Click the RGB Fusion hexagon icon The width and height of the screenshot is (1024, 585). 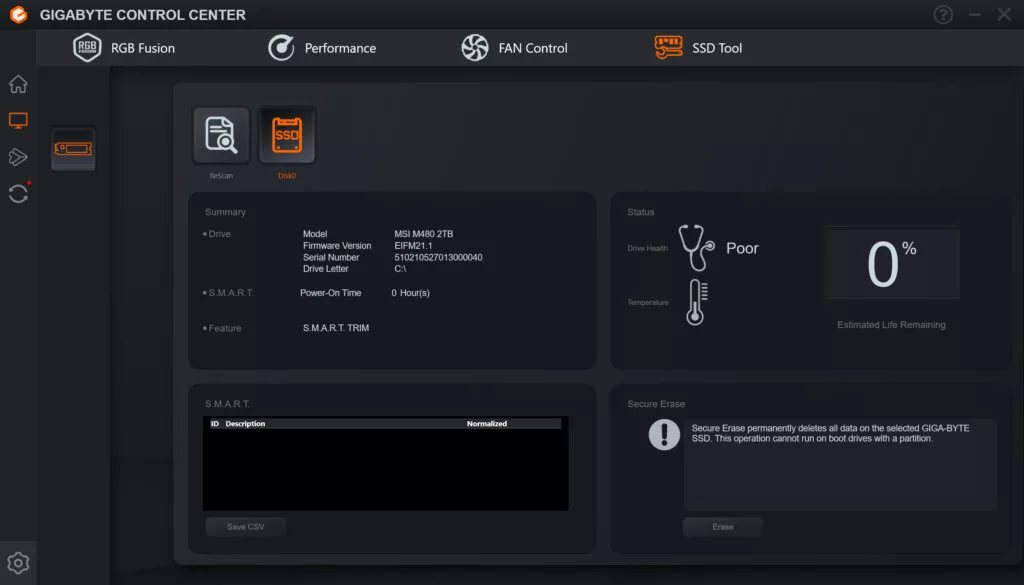coord(87,48)
